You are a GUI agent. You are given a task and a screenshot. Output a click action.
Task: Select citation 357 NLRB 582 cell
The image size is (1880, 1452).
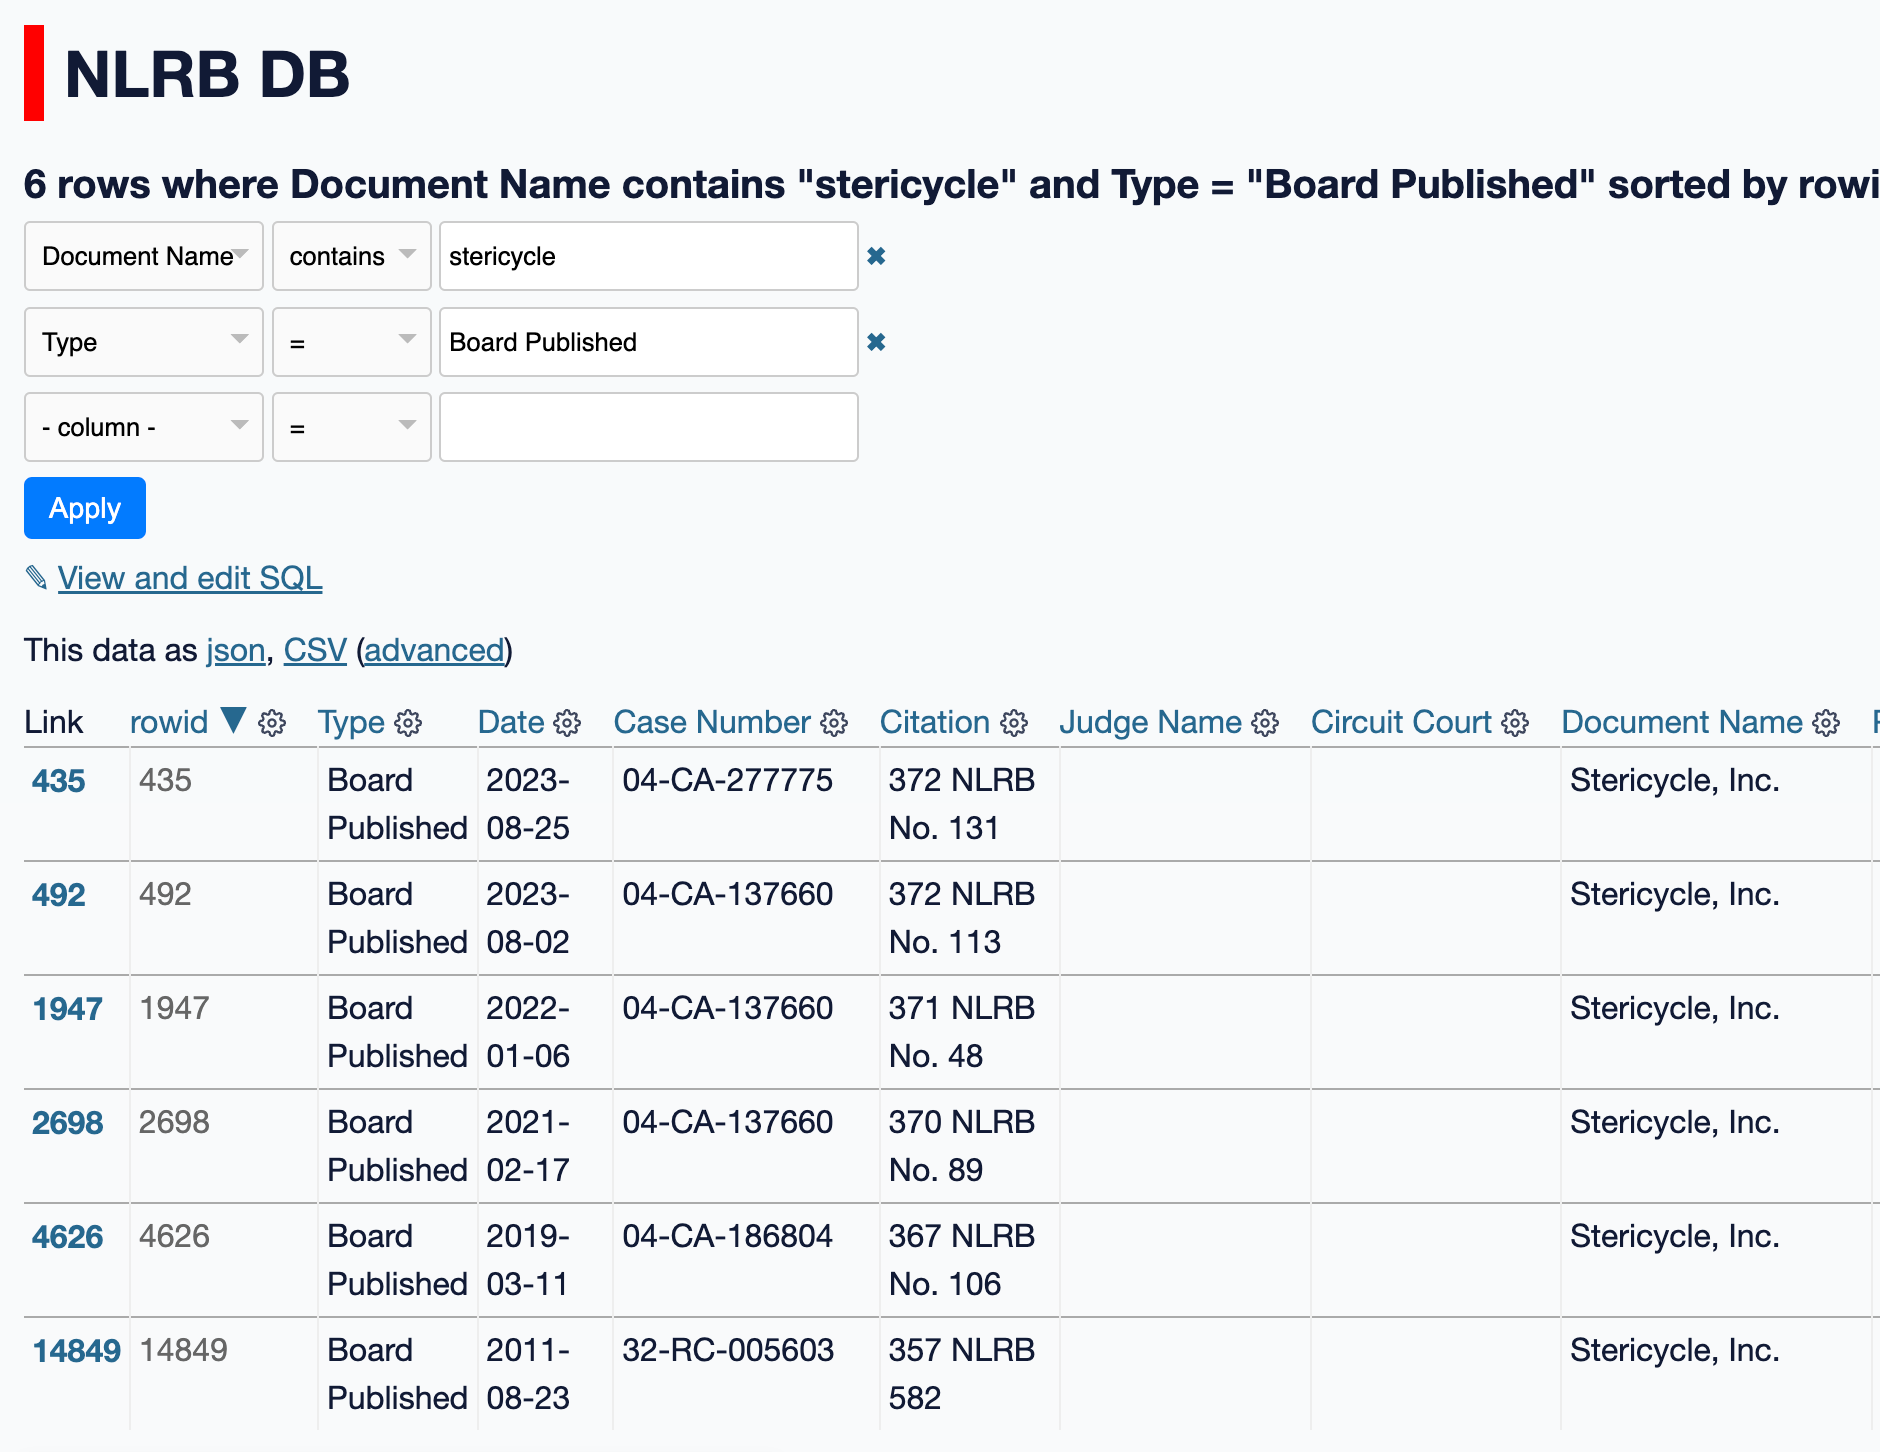tap(969, 1374)
